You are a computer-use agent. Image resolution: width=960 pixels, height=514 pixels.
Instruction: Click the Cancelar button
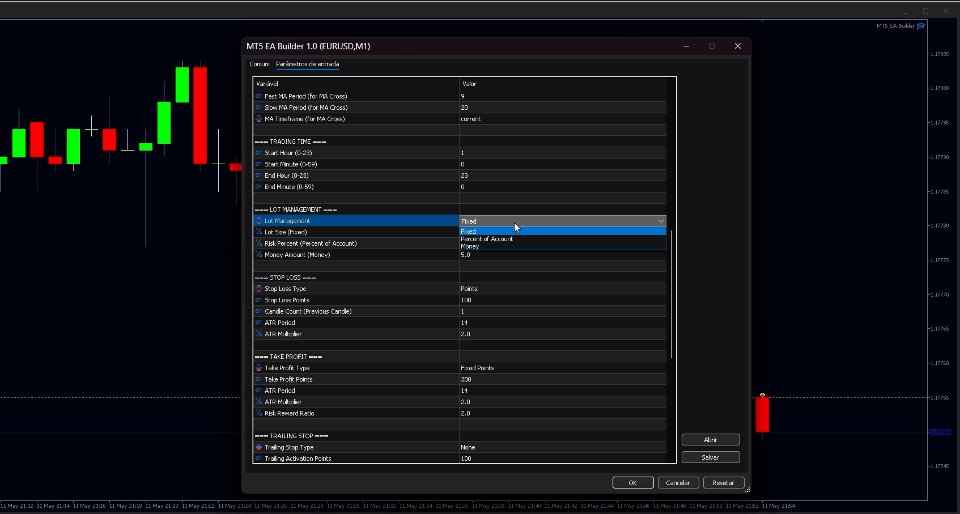tap(678, 483)
